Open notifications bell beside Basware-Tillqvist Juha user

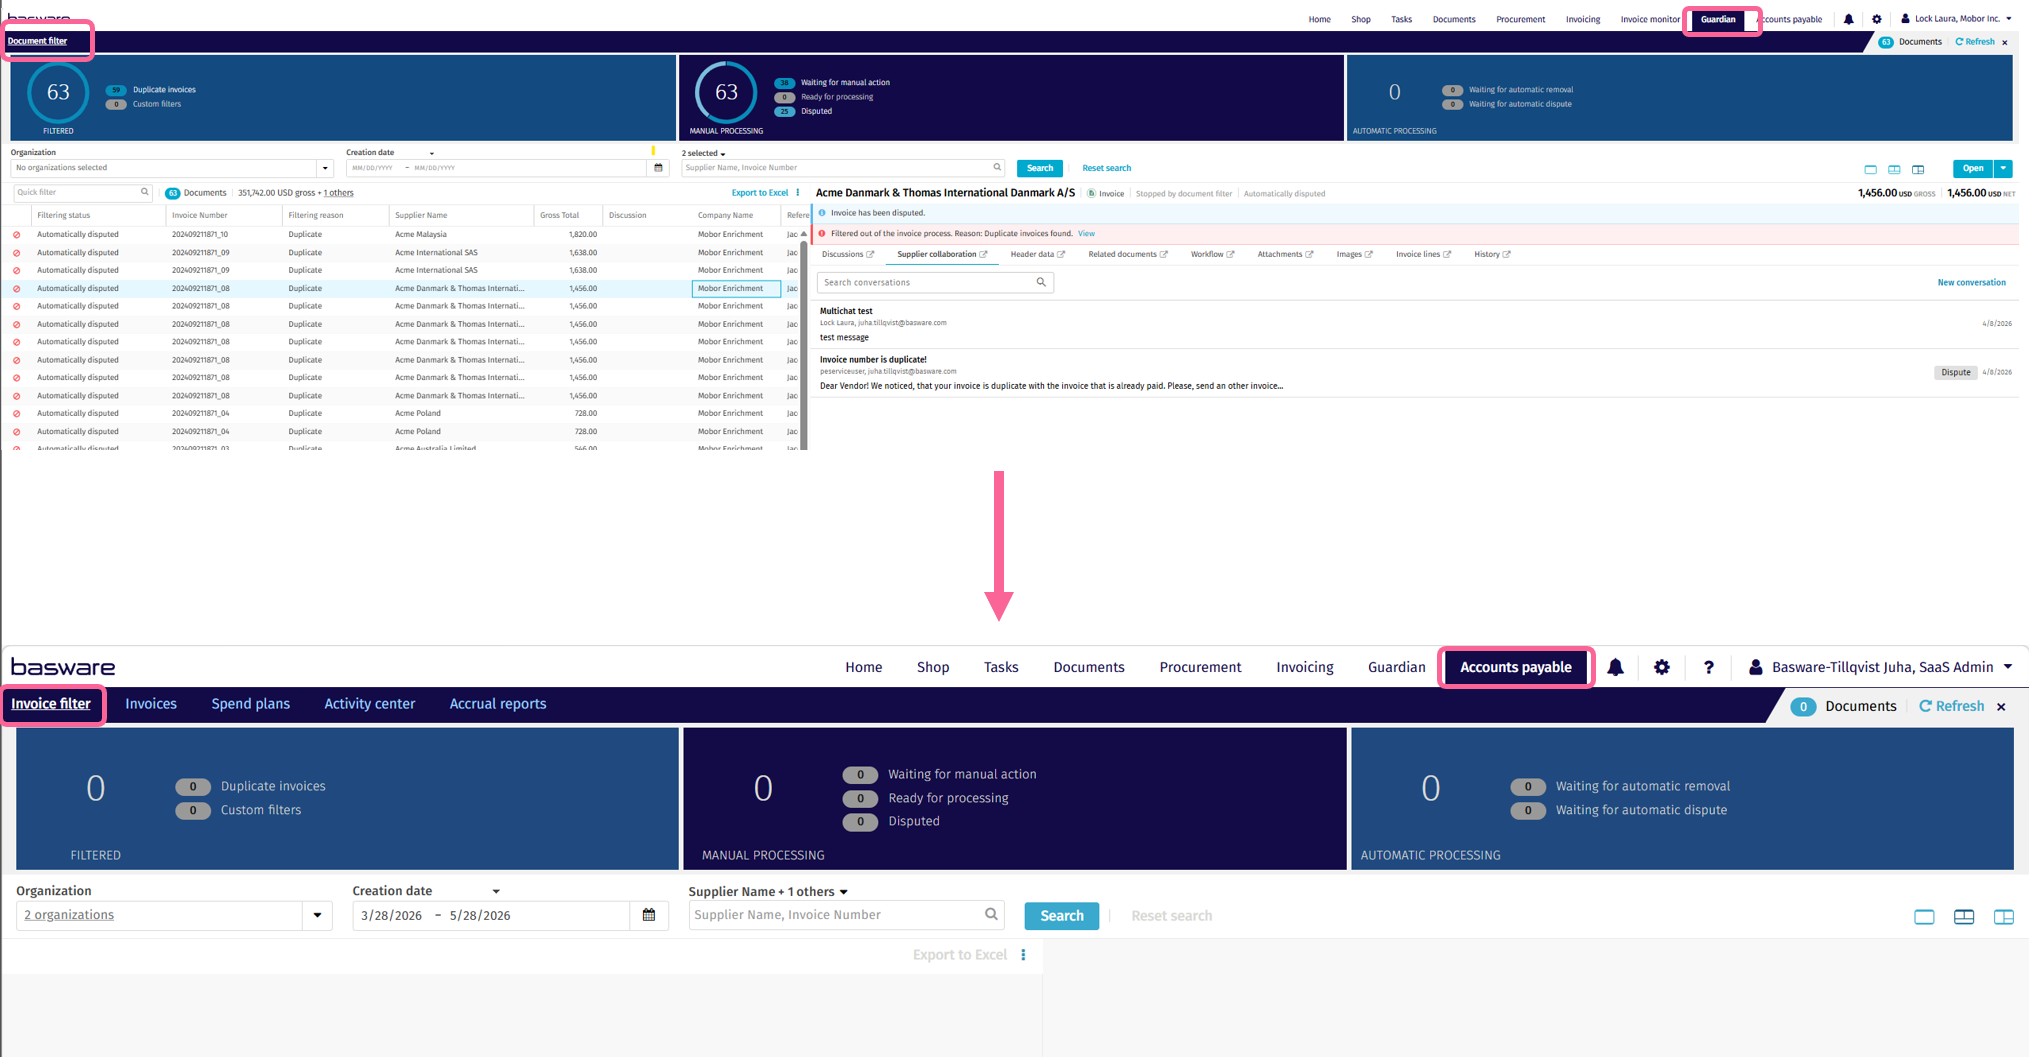1615,667
